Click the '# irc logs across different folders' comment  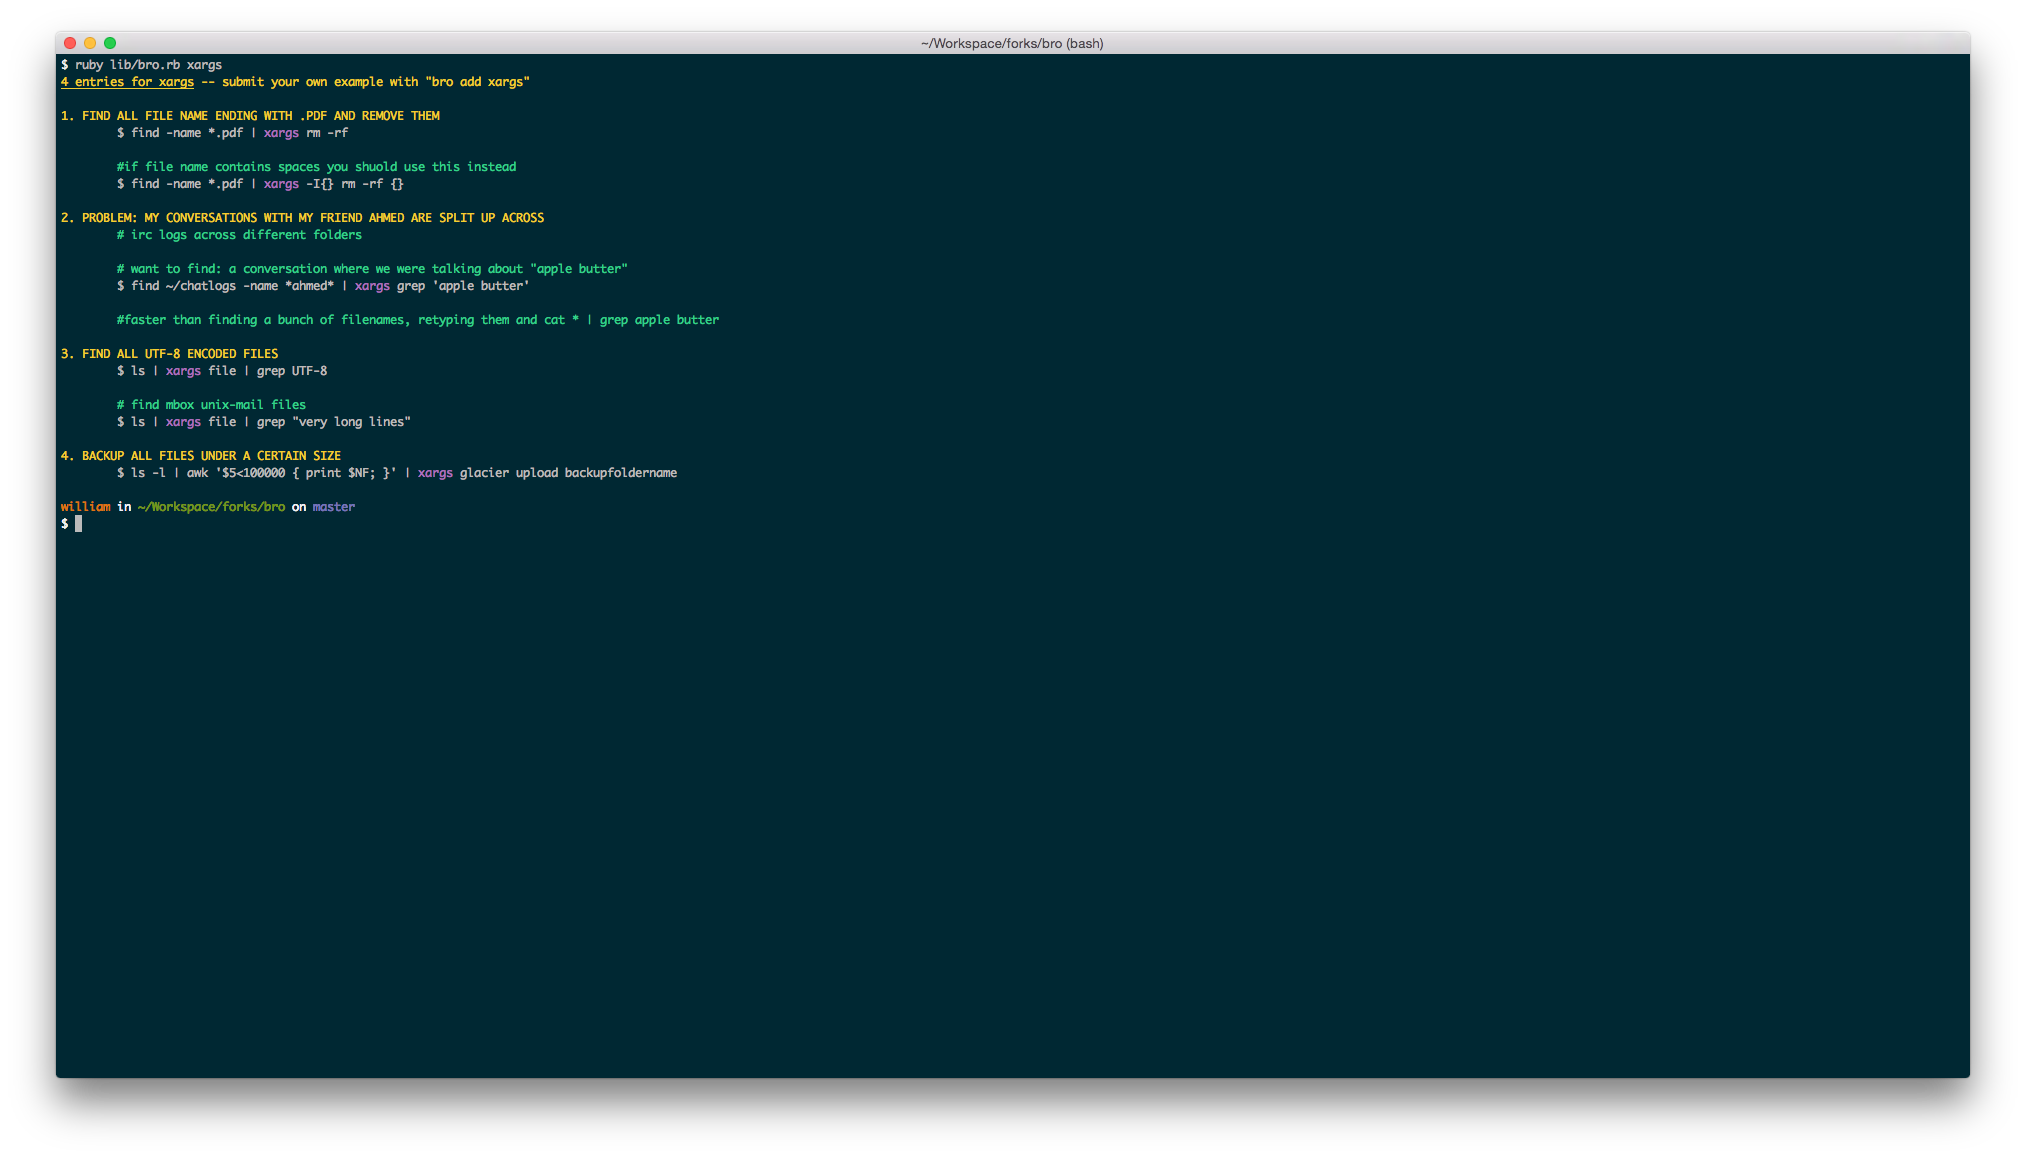pos(239,235)
